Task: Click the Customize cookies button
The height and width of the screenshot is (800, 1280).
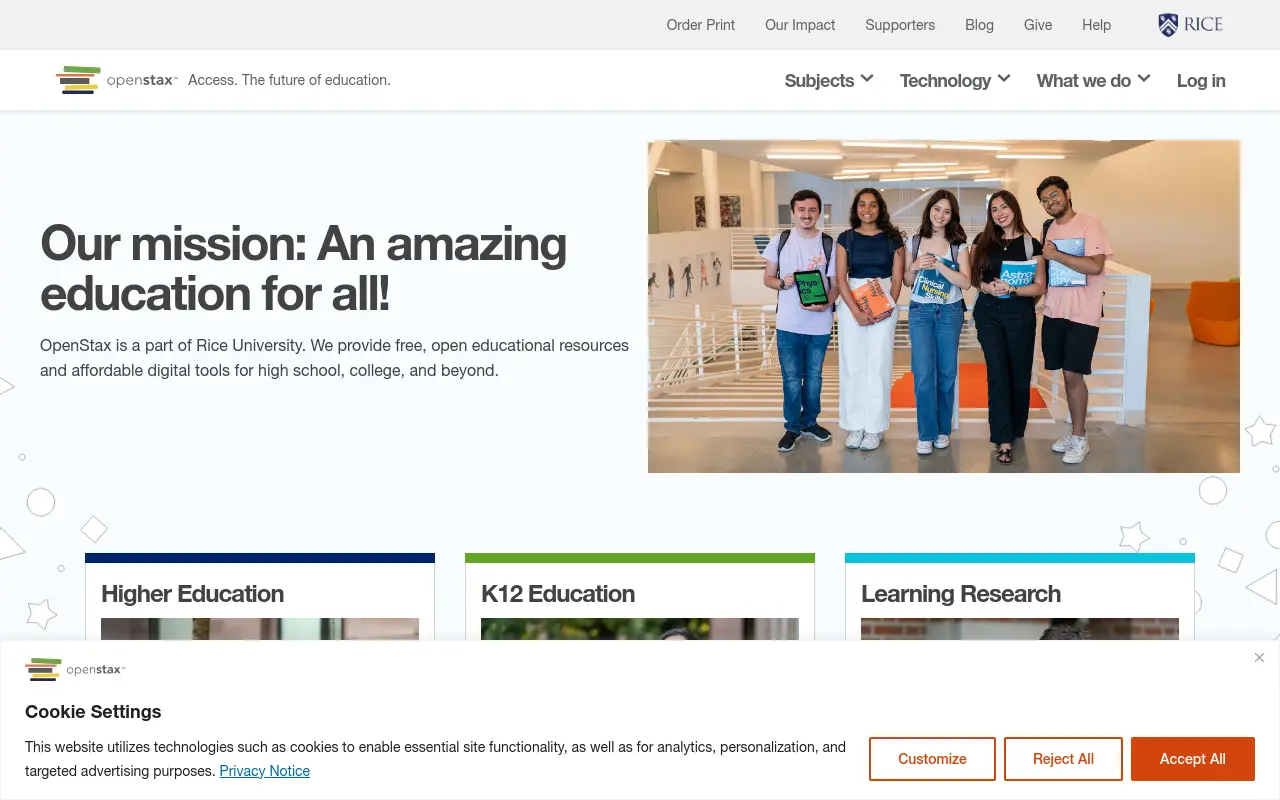Action: (x=932, y=759)
